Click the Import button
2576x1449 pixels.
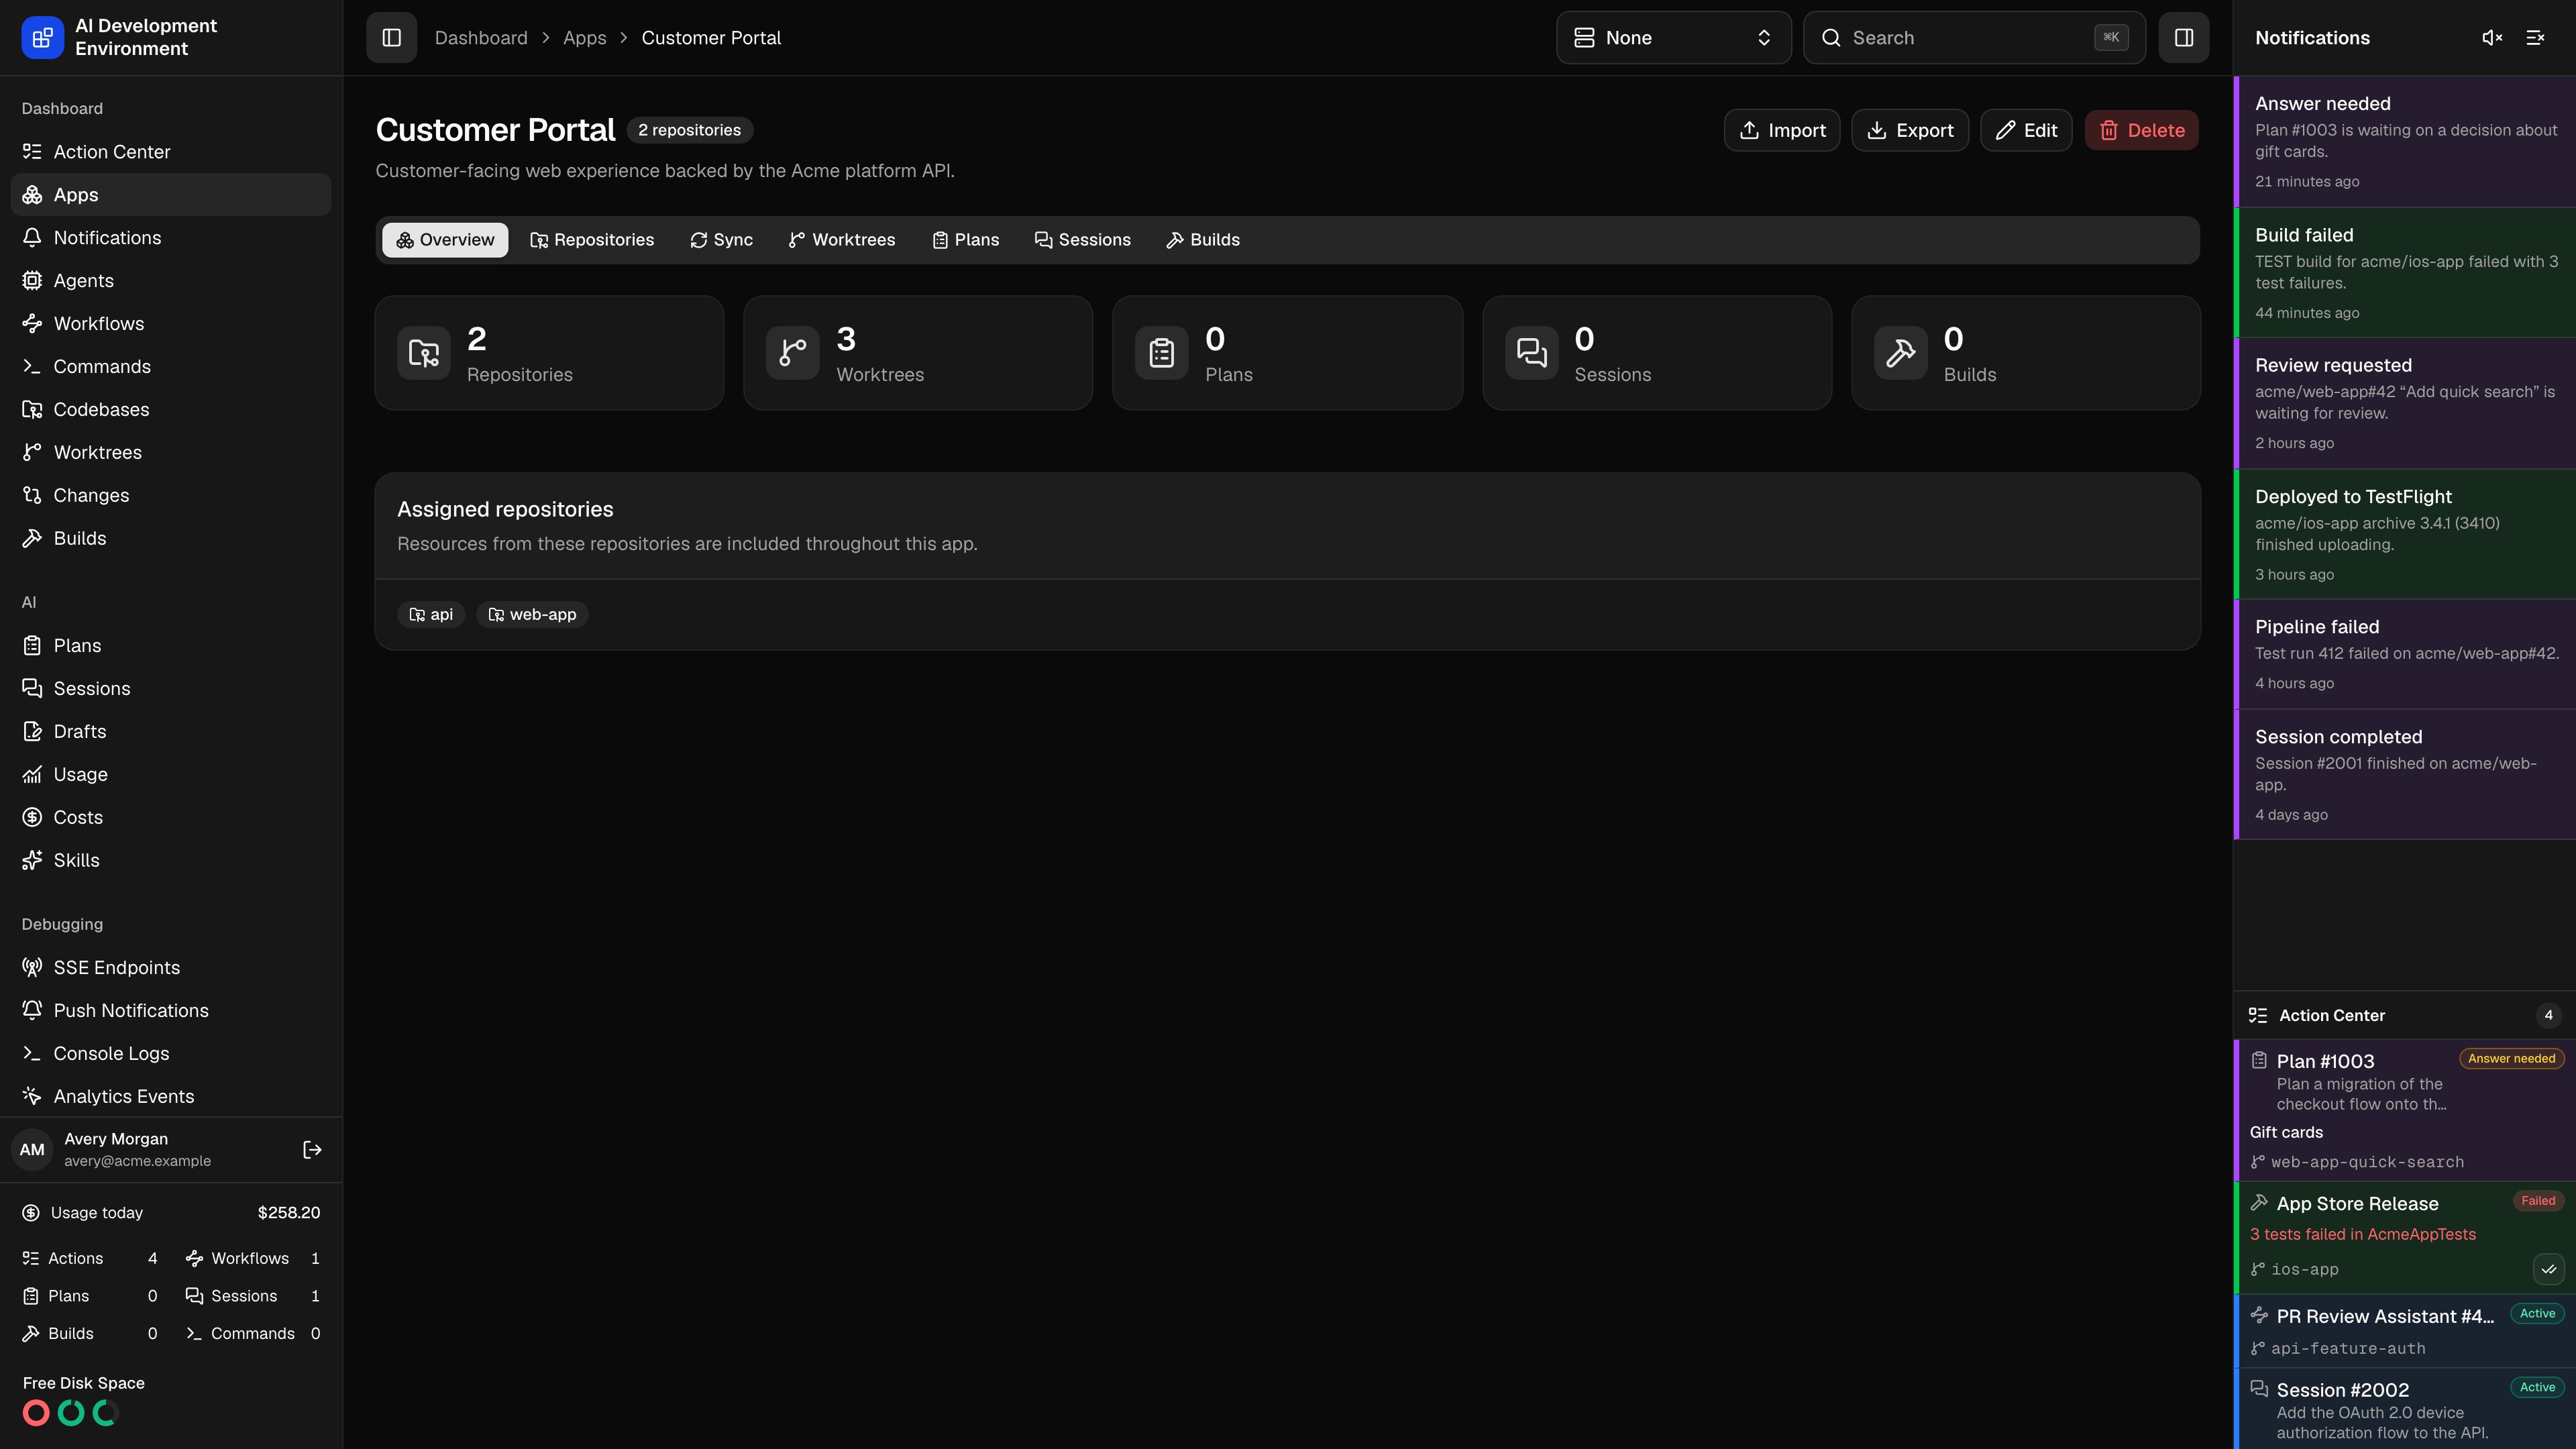(x=1781, y=130)
